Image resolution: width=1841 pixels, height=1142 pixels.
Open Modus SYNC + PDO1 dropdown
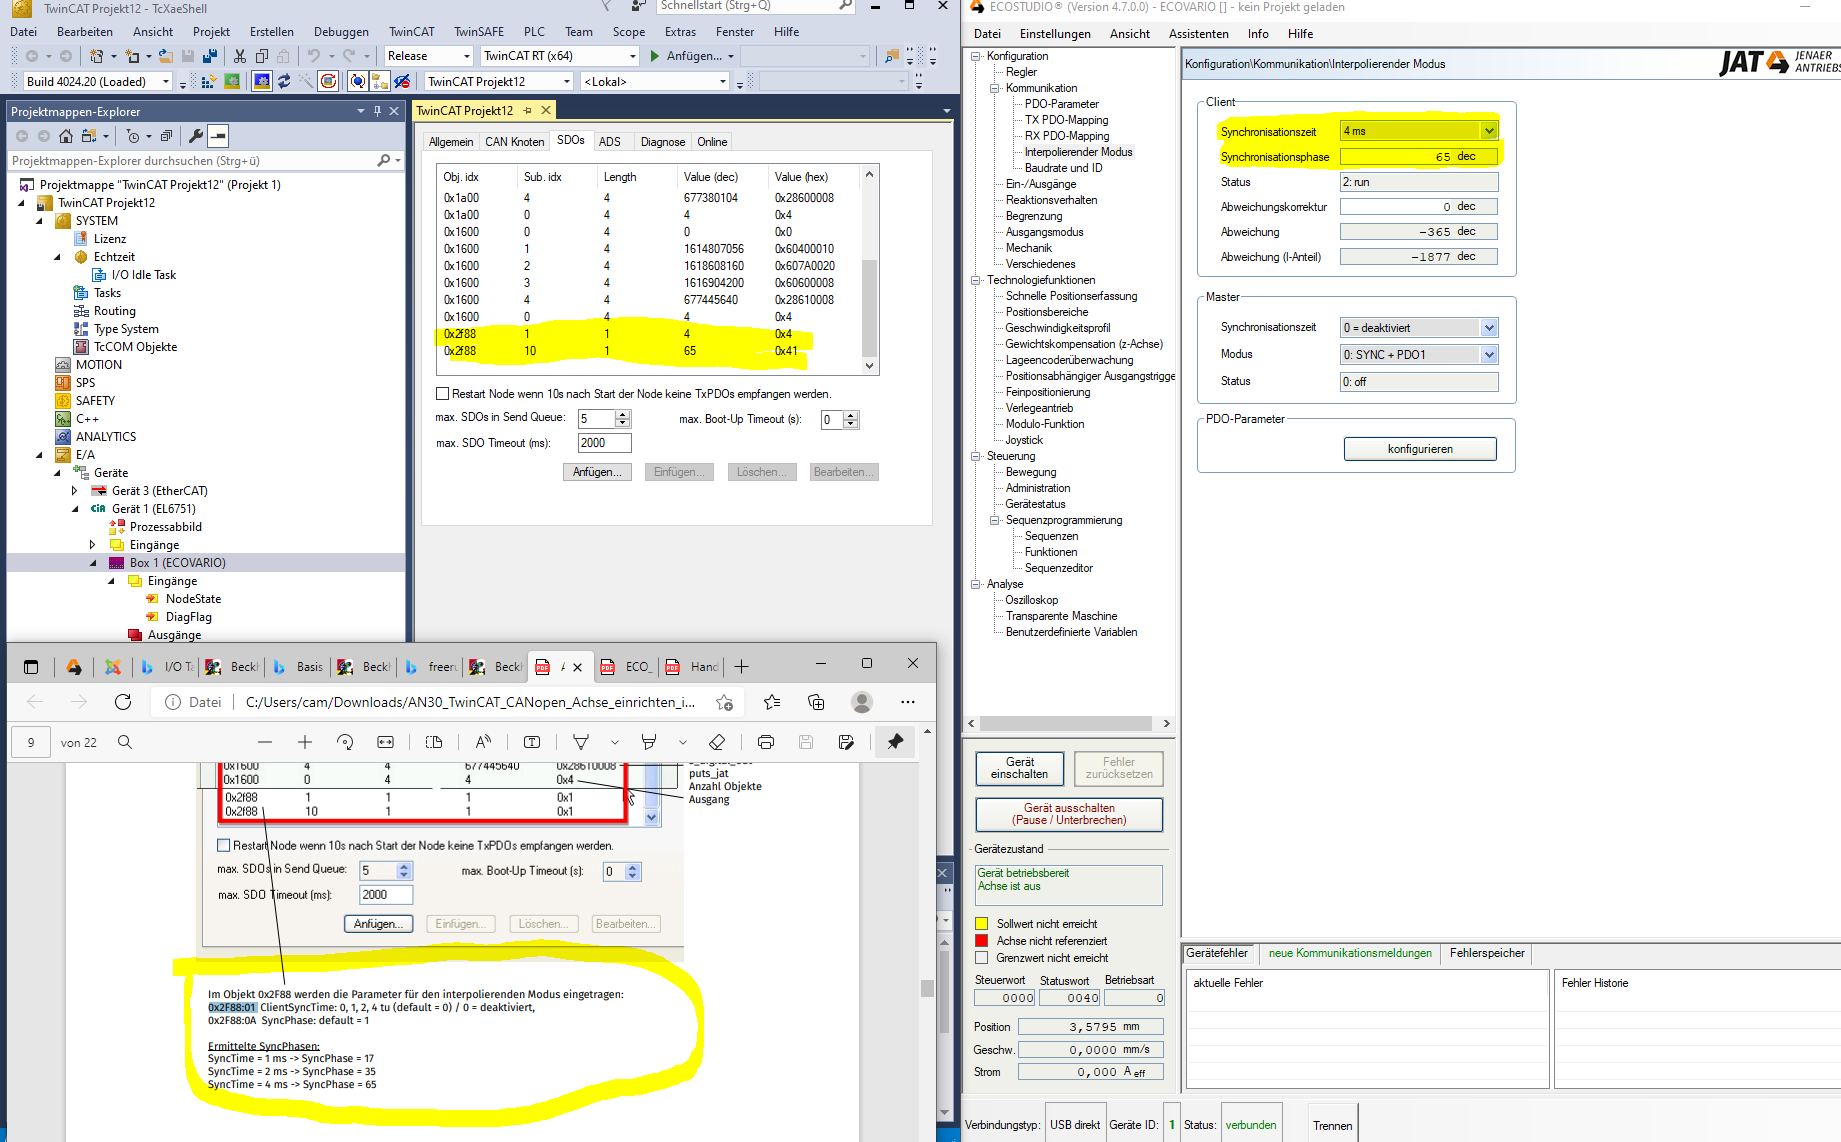tap(1489, 354)
